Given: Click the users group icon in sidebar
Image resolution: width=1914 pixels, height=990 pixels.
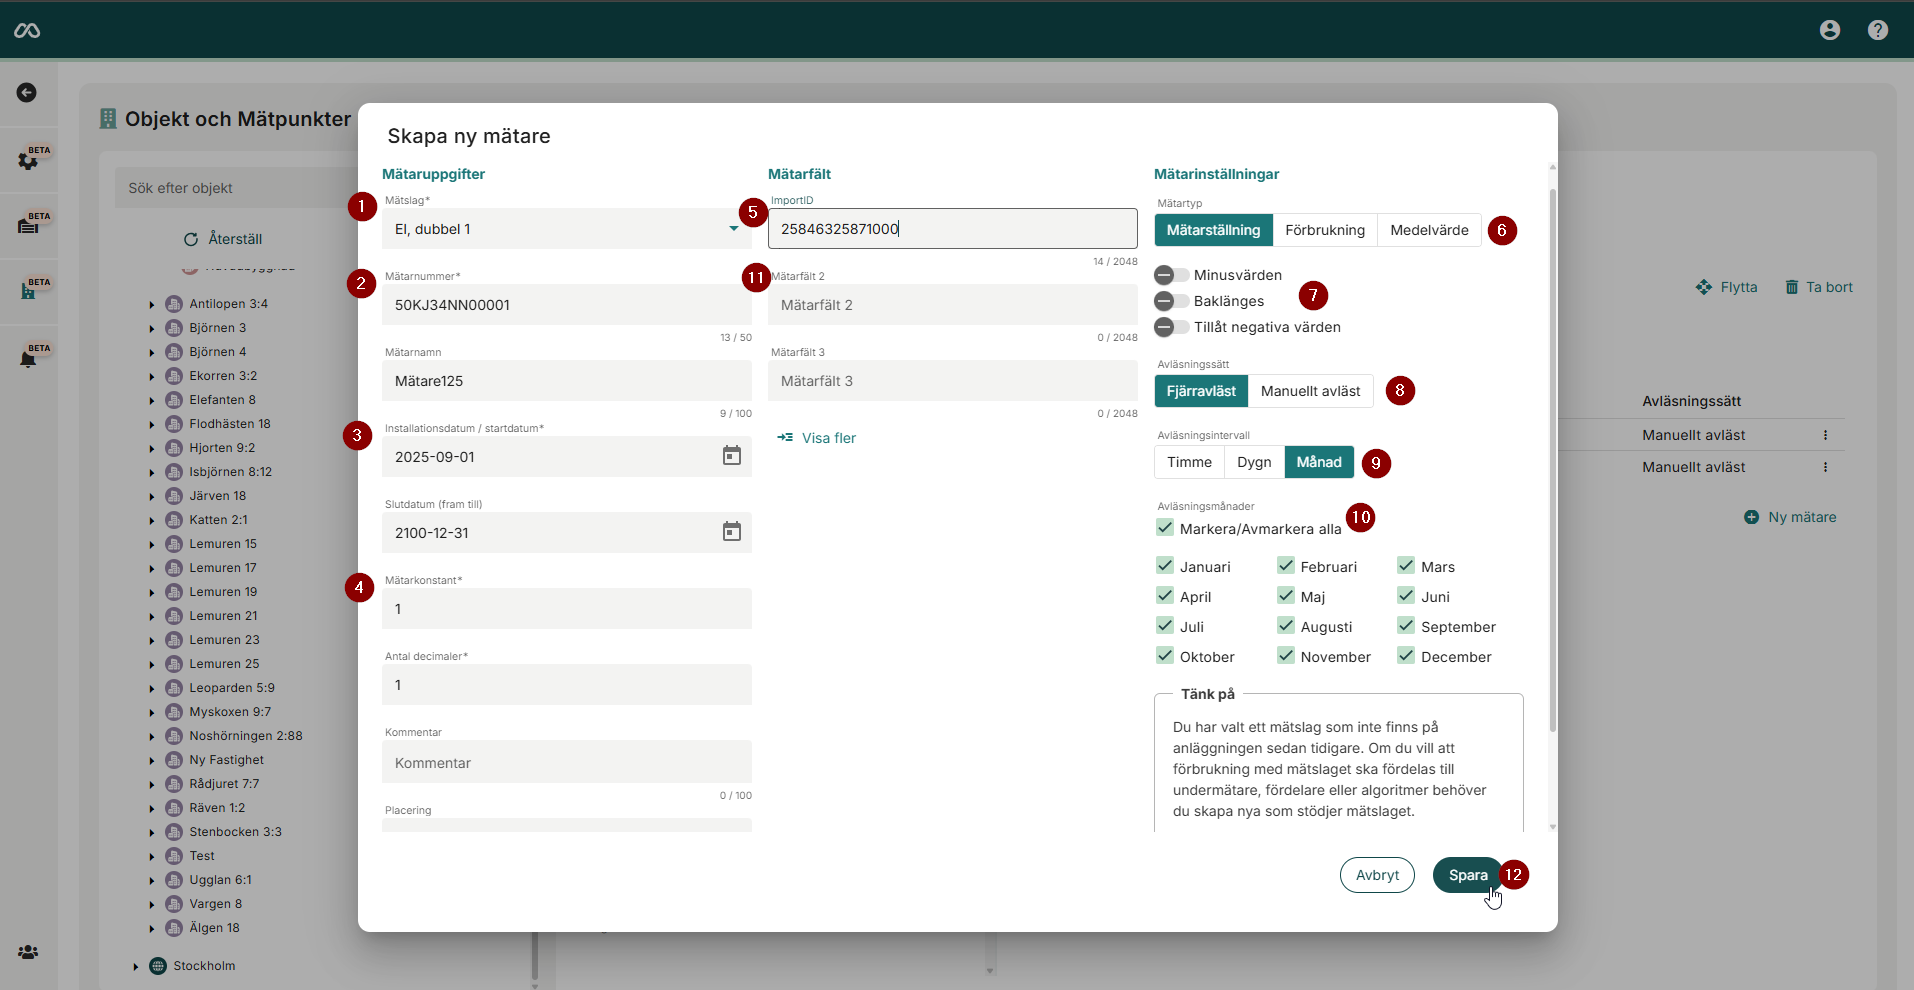Looking at the screenshot, I should tap(28, 952).
